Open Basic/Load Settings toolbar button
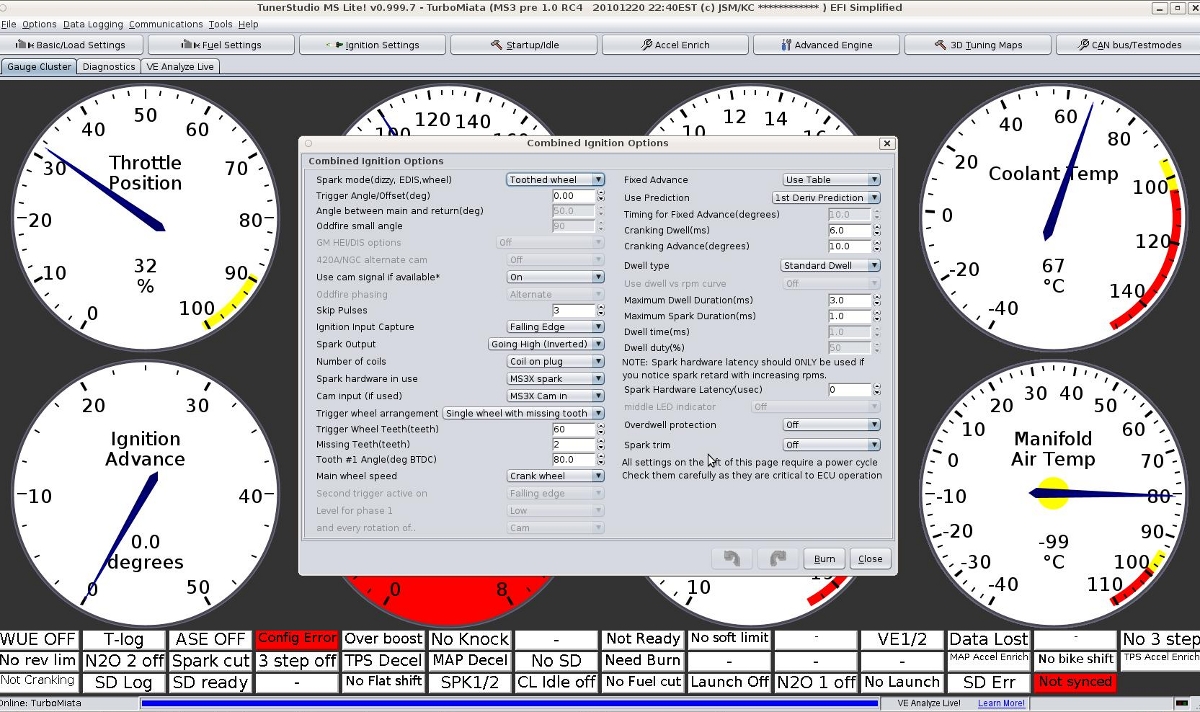 [73, 45]
